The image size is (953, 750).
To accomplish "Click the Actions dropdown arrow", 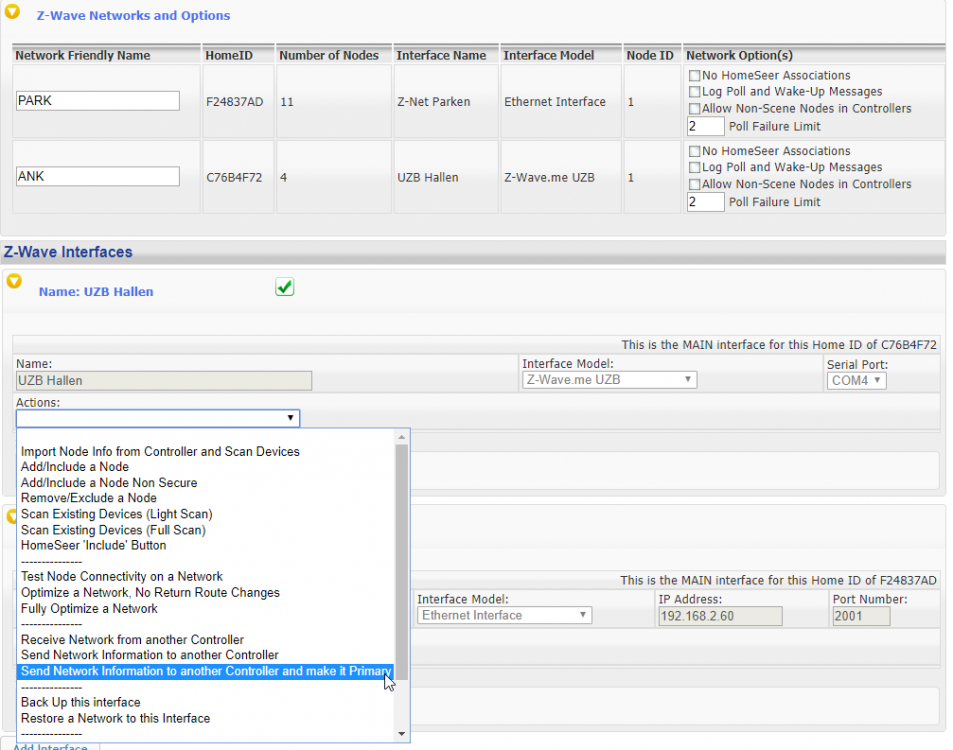I will click(290, 418).
